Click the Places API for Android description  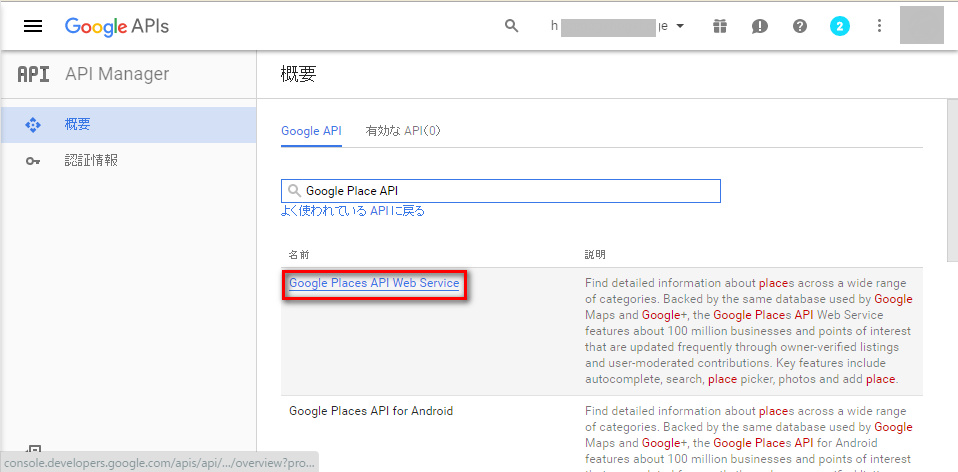pyautogui.click(x=748, y=440)
